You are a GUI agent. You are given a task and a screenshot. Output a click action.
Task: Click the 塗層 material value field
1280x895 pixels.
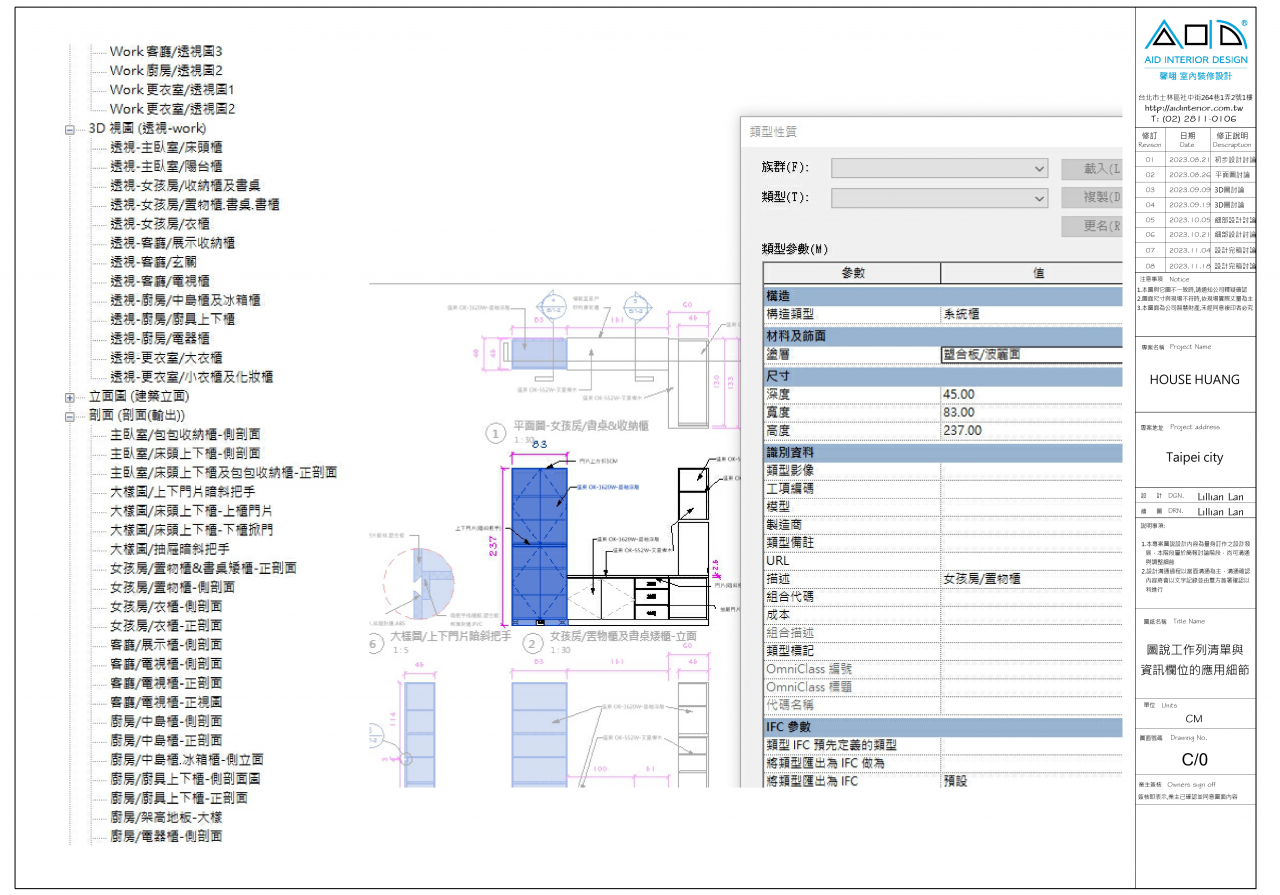pyautogui.click(x=1030, y=354)
